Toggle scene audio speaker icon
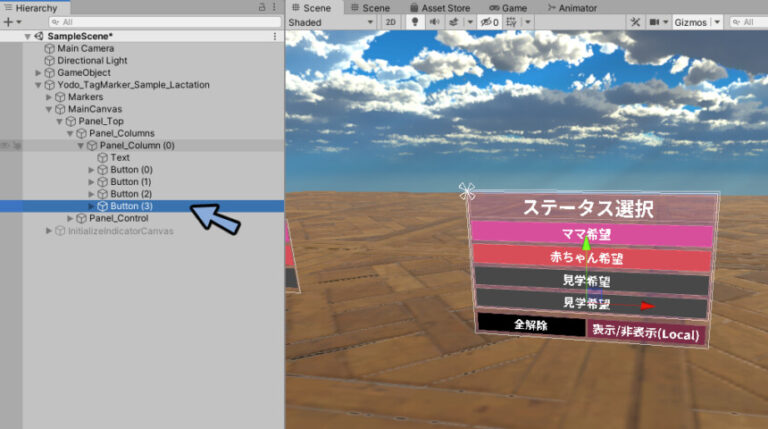Screen dimensions: 768x429 434,23
